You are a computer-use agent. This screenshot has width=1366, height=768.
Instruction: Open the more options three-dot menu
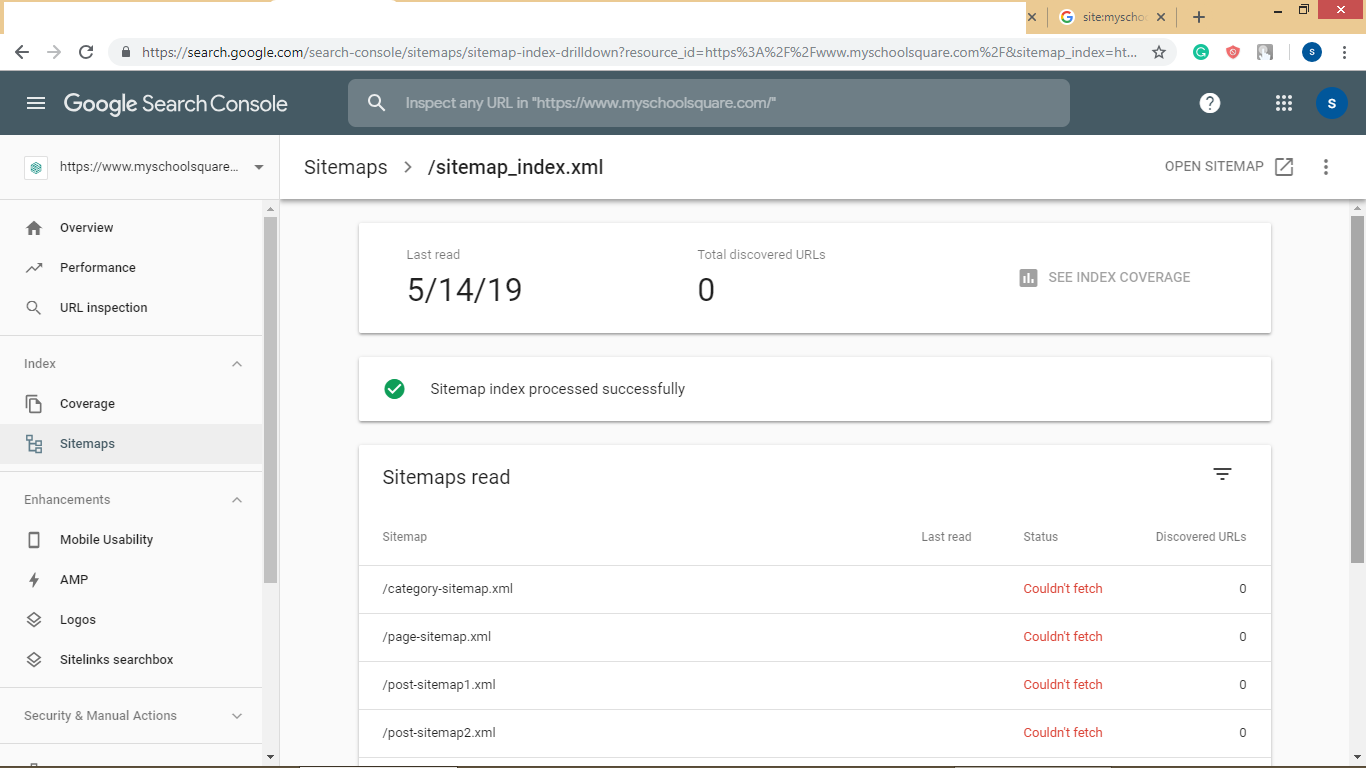point(1326,167)
